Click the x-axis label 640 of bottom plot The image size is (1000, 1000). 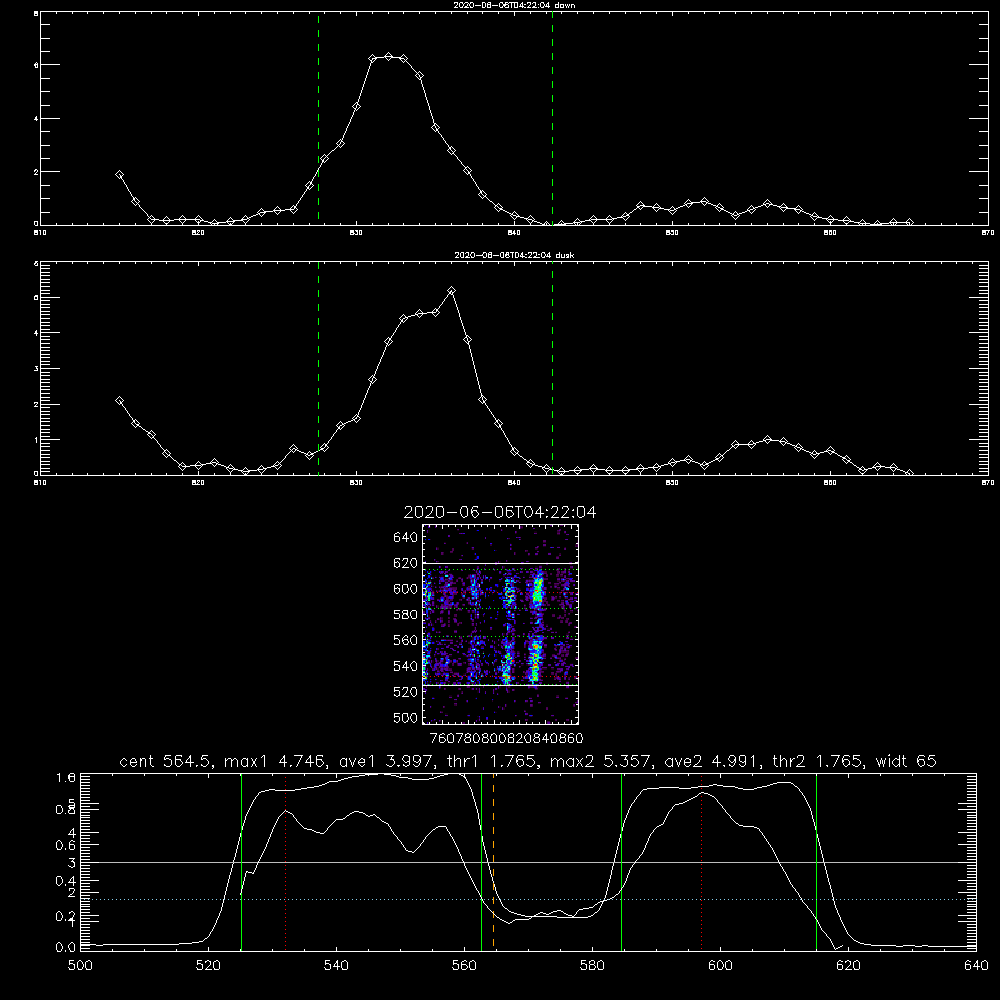pyautogui.click(x=976, y=966)
